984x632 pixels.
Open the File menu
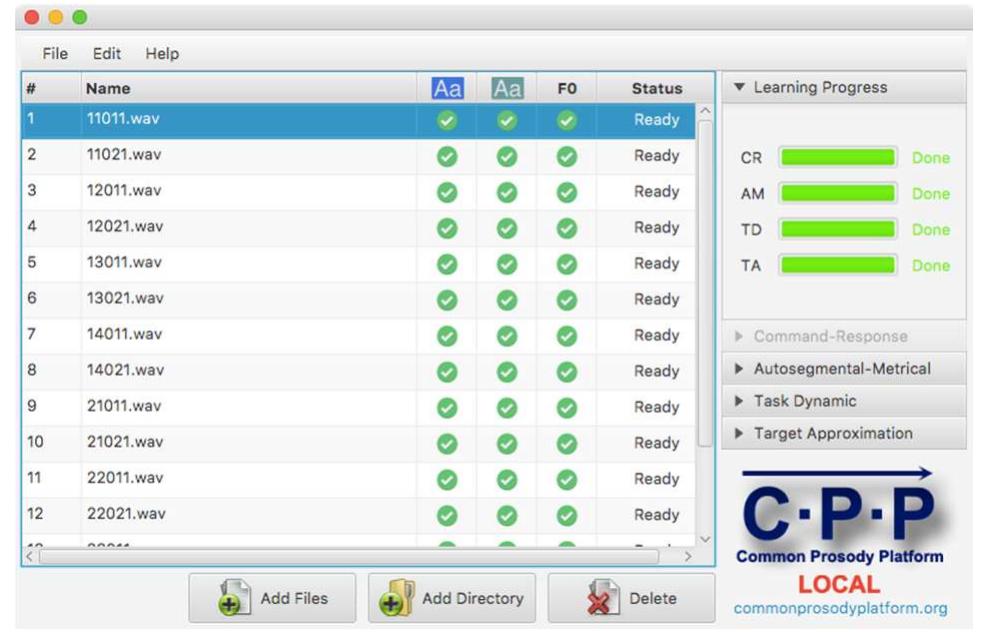(55, 54)
